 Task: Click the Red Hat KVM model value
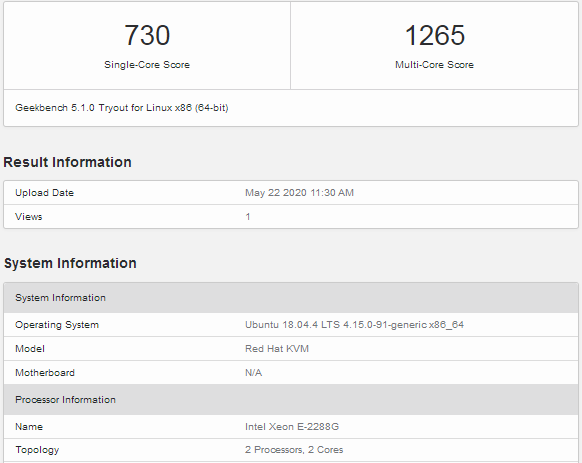pyautogui.click(x=277, y=349)
